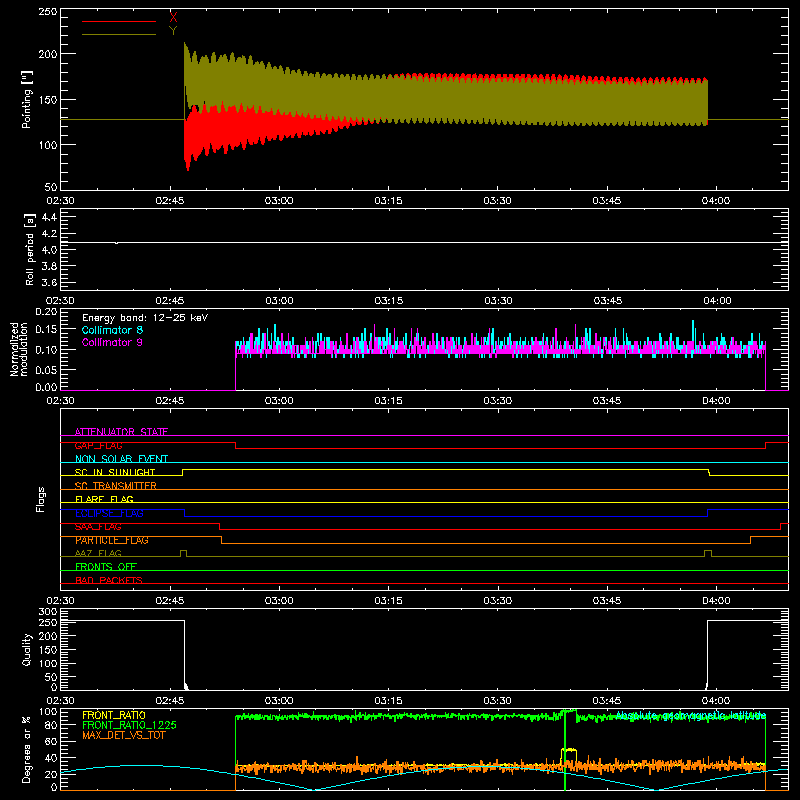This screenshot has height=800, width=800.
Task: Click the 0.20 modulation axis tick
Action: pos(46,311)
